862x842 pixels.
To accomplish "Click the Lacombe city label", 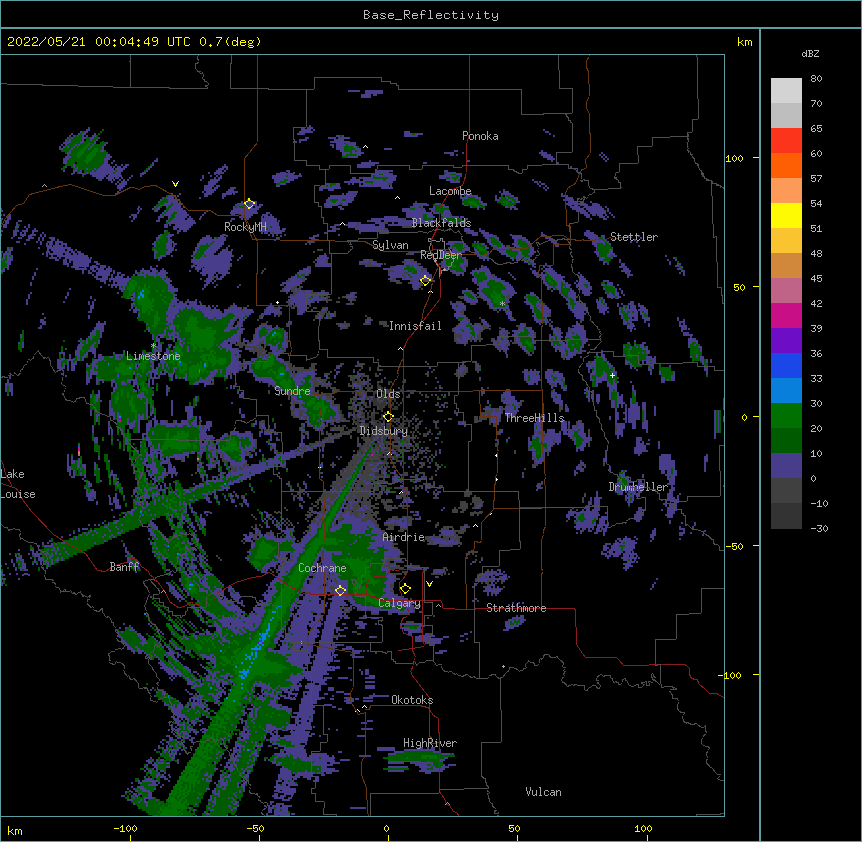I will click(450, 191).
